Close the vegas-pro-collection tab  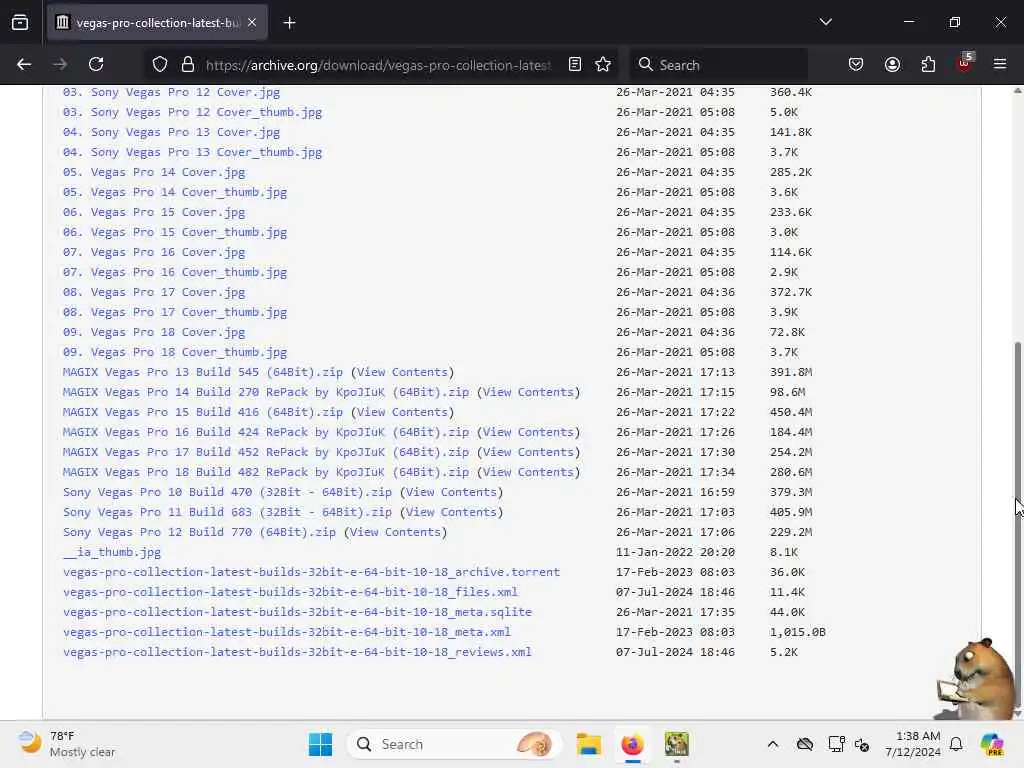coord(252,23)
